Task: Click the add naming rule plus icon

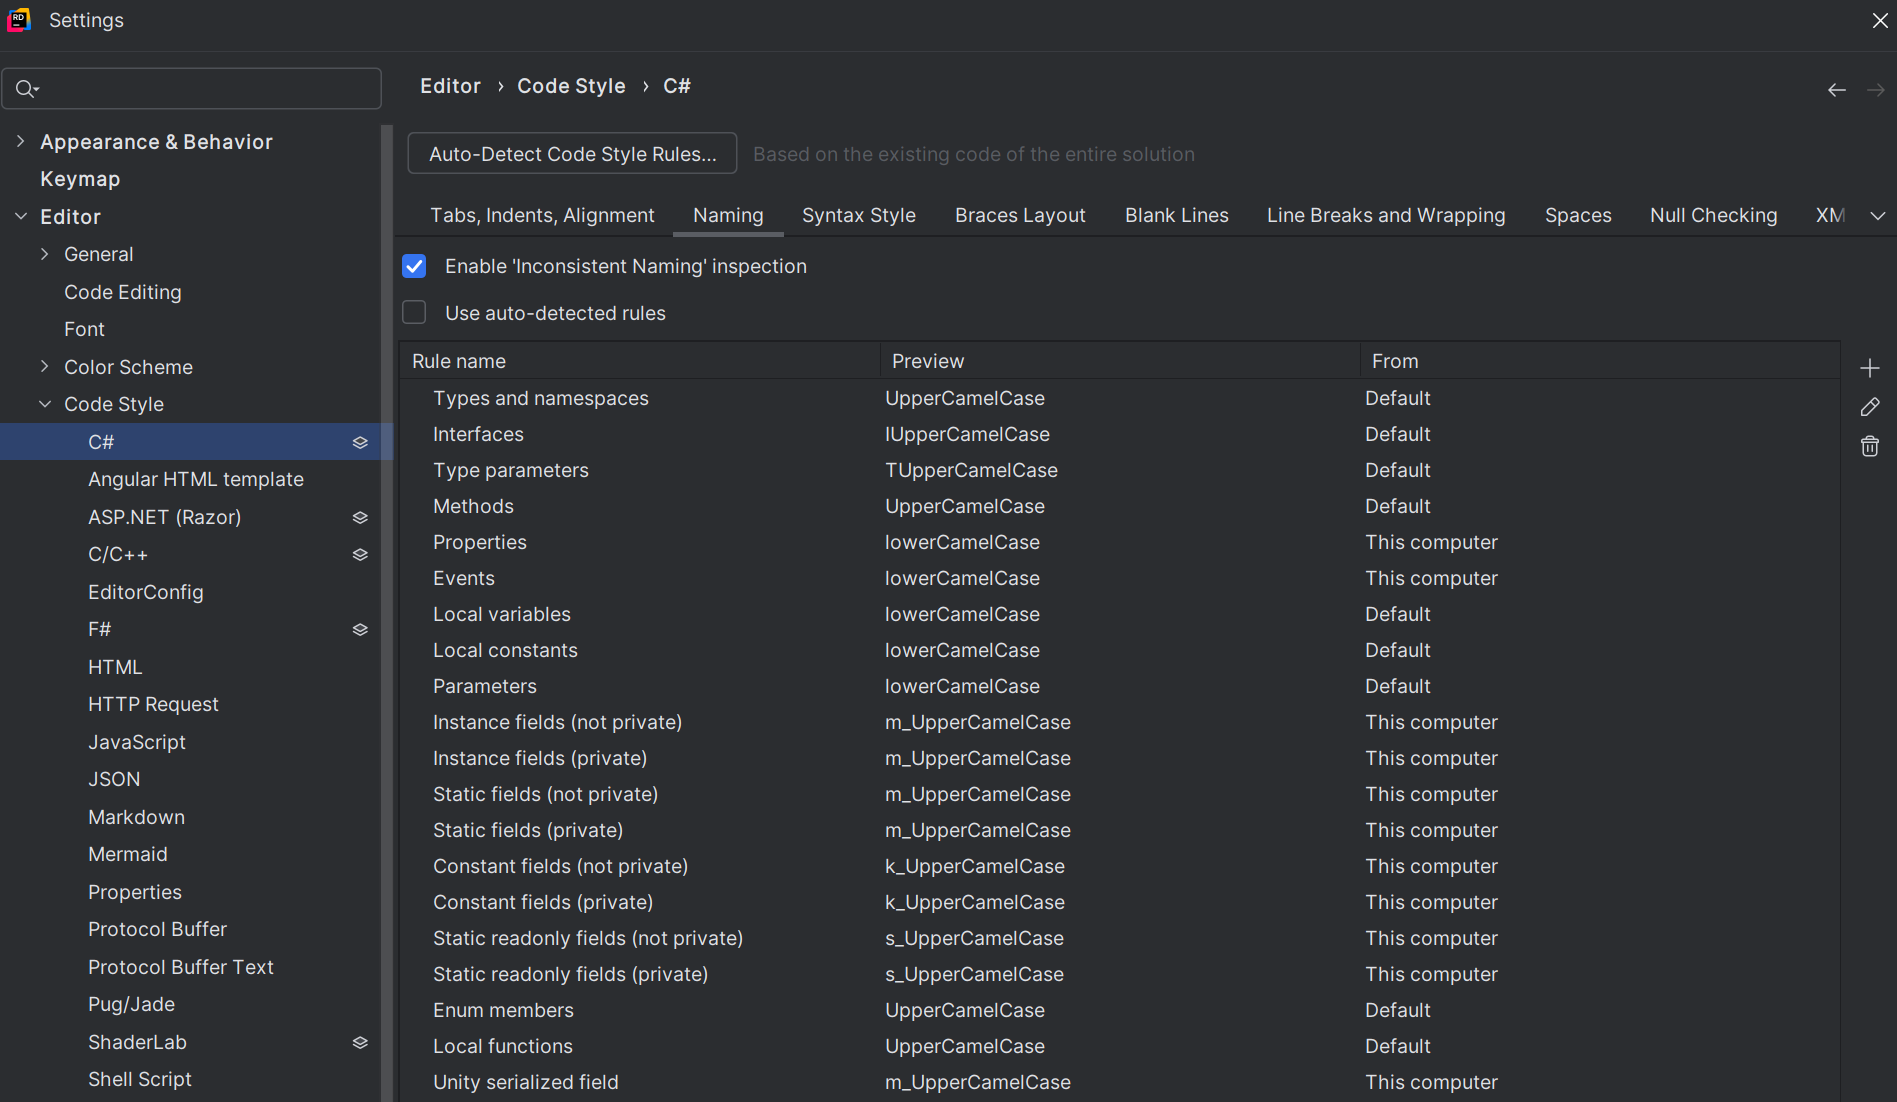Action: click(x=1869, y=368)
